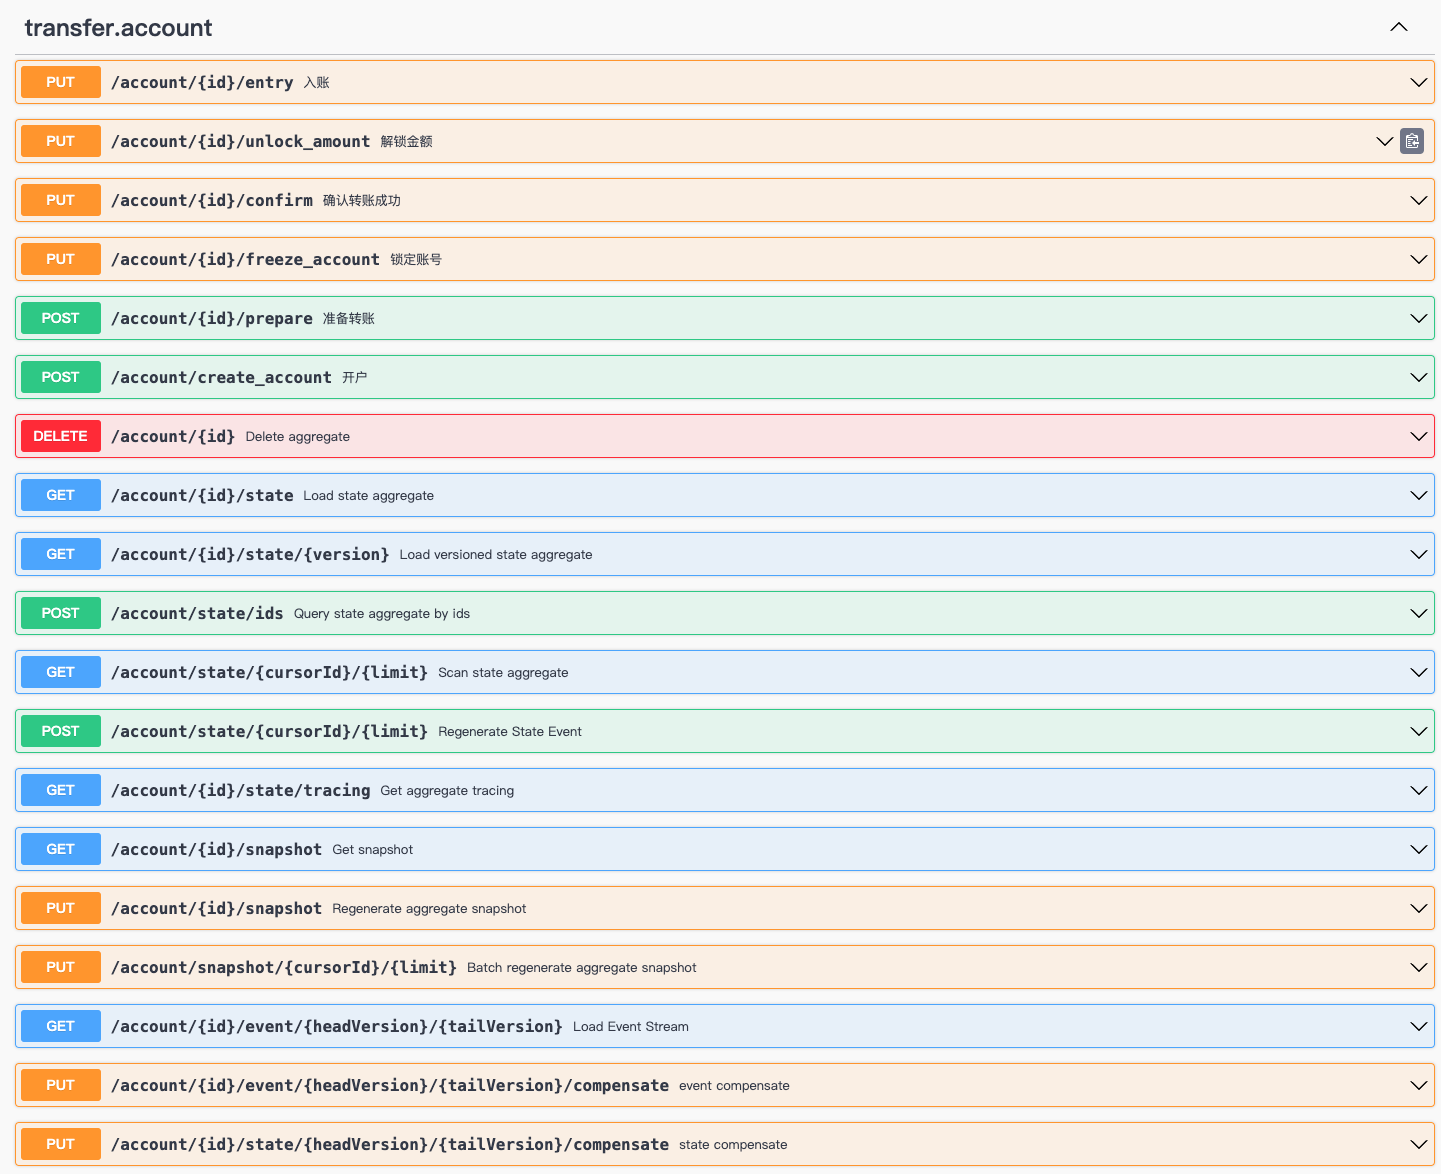1441x1174 pixels.
Task: Click the /account/{id}/state/tracing path
Action: pyautogui.click(x=240, y=790)
